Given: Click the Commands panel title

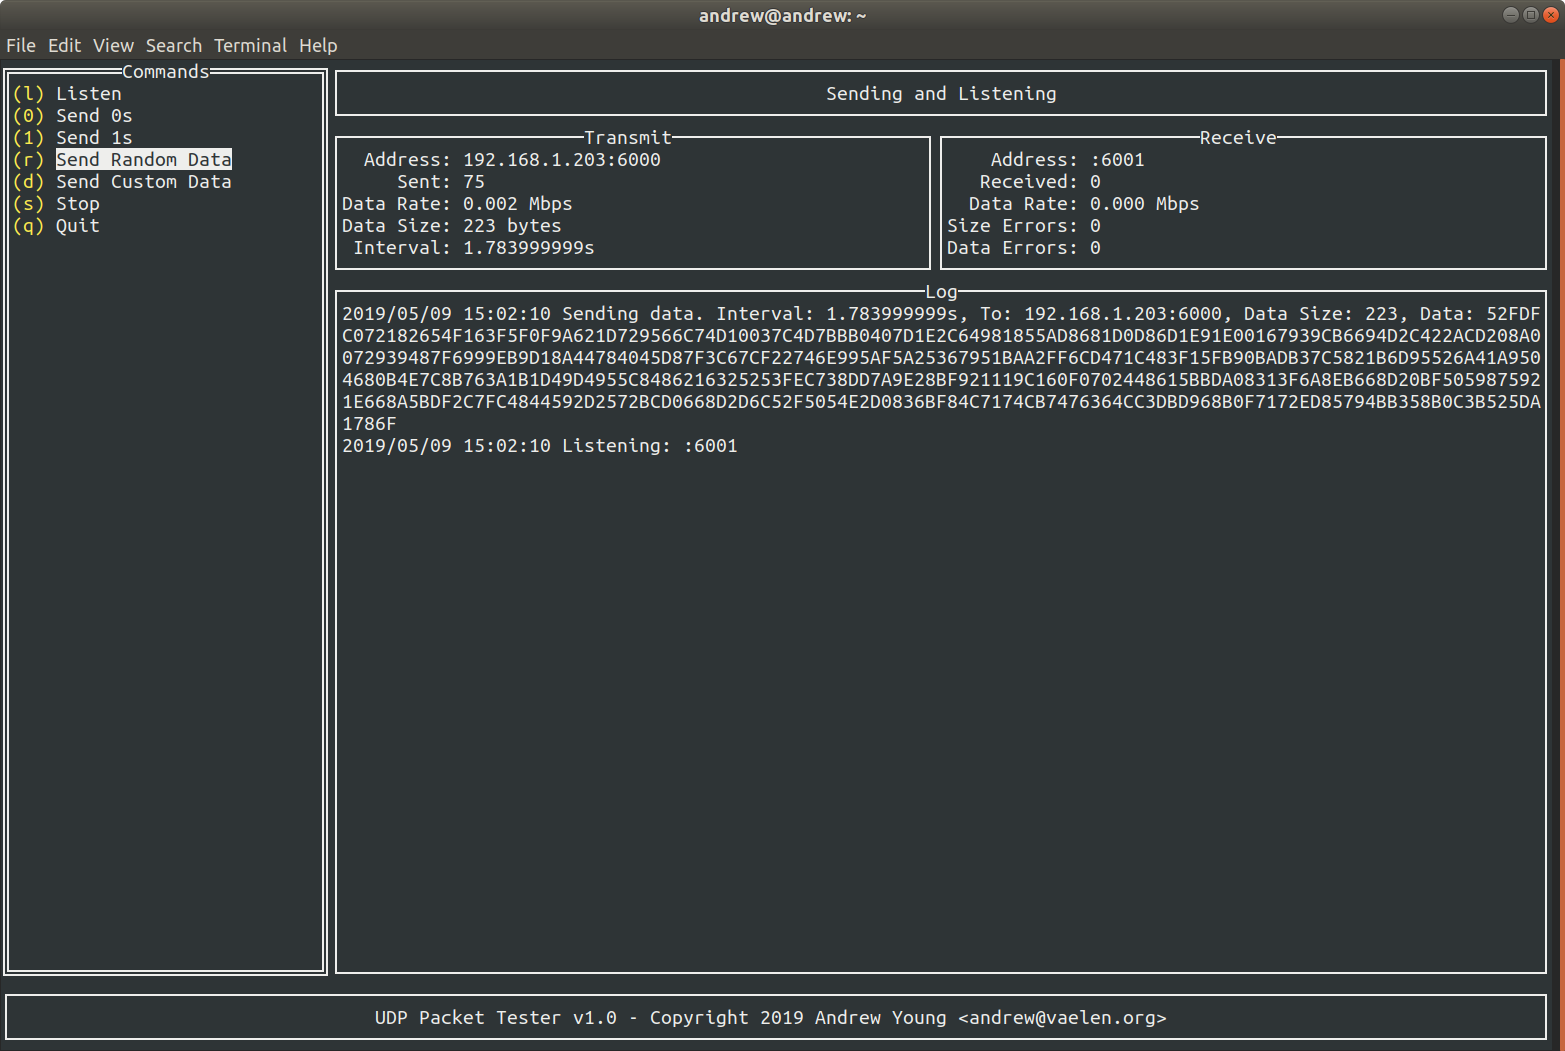Looking at the screenshot, I should tap(166, 71).
